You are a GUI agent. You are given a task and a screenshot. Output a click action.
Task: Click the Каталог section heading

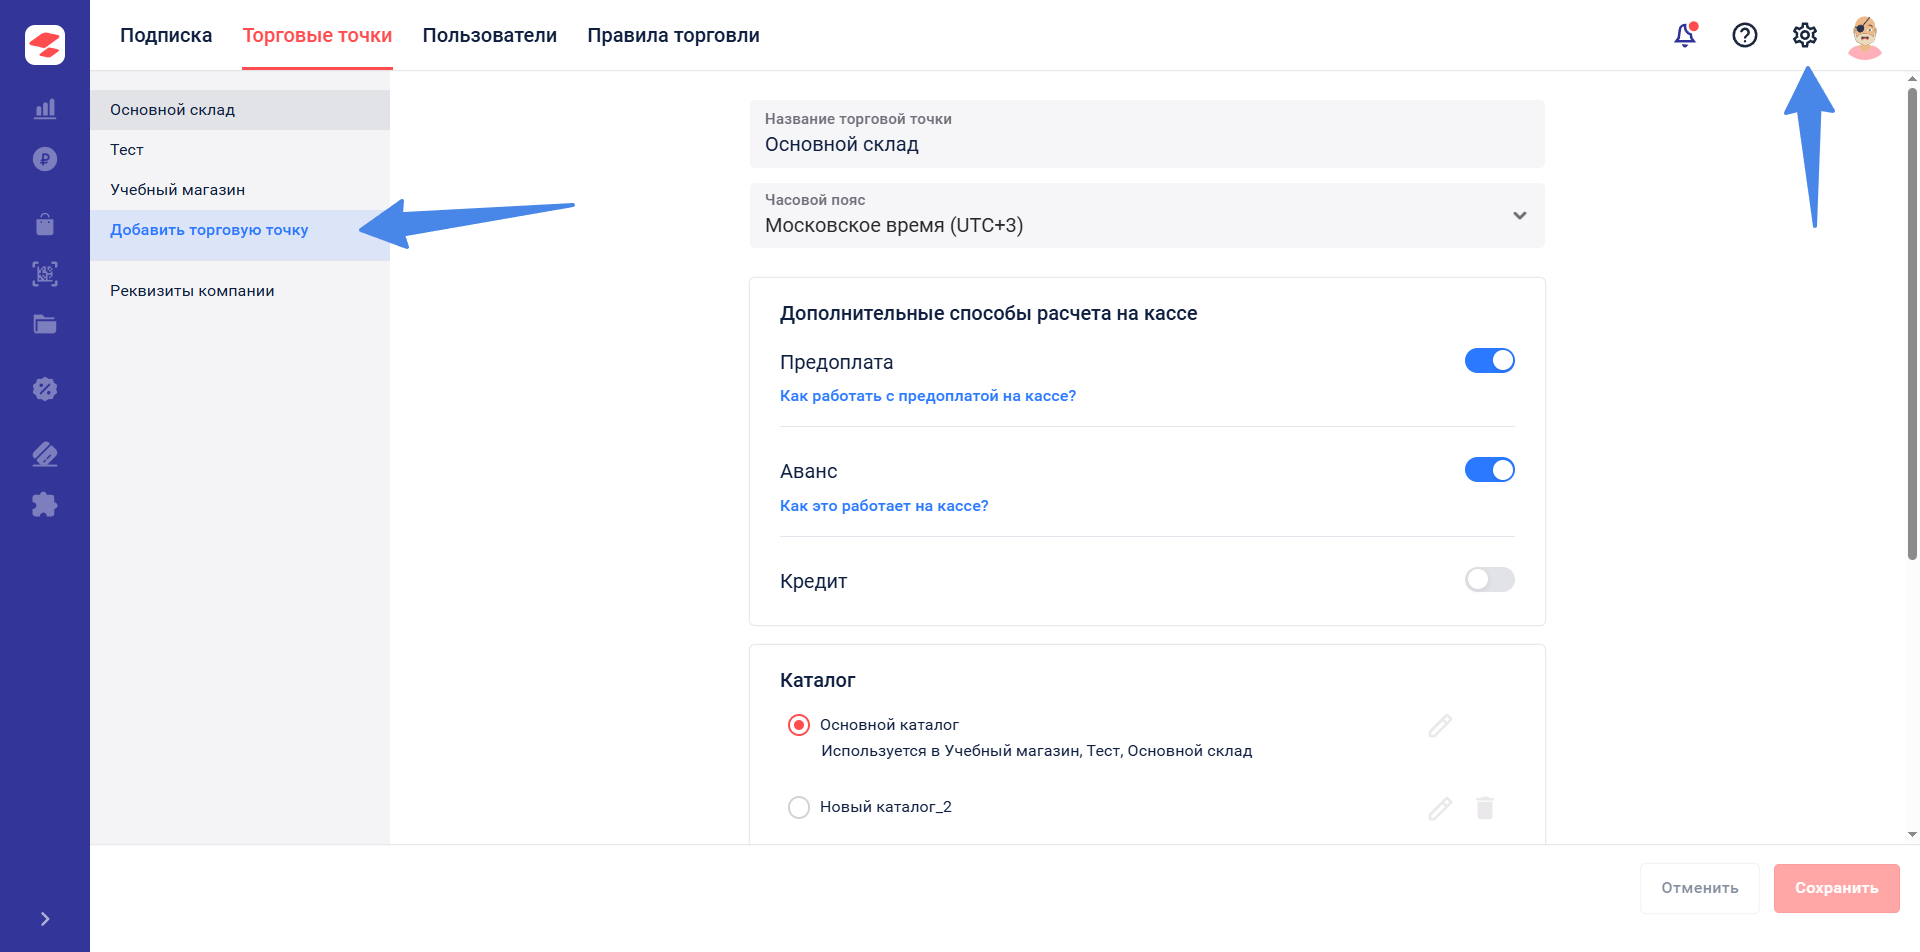pos(817,680)
